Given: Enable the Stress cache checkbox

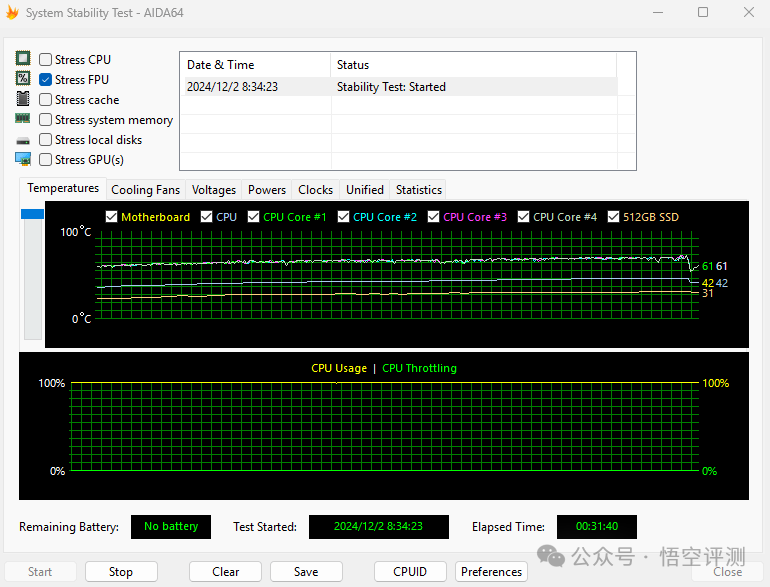Looking at the screenshot, I should point(45,100).
